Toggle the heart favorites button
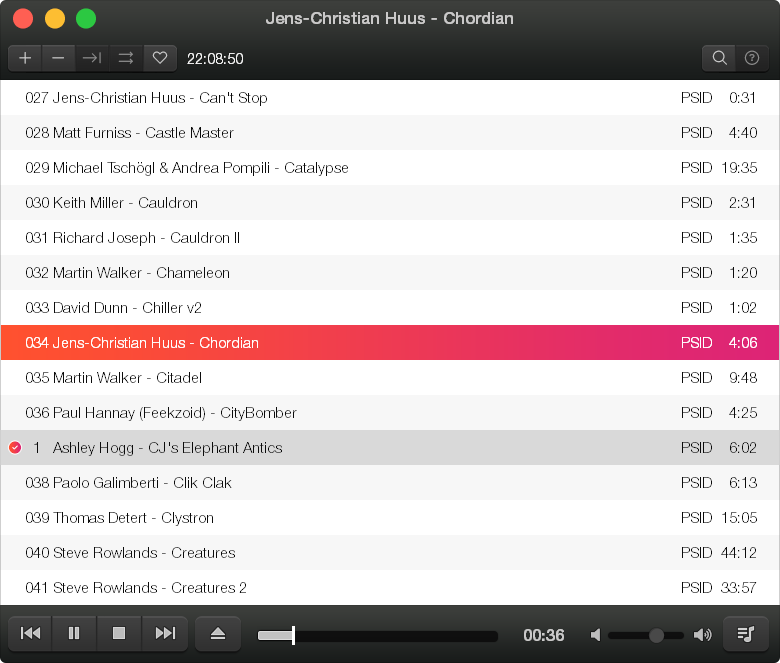Viewport: 780px width, 663px height. click(159, 58)
